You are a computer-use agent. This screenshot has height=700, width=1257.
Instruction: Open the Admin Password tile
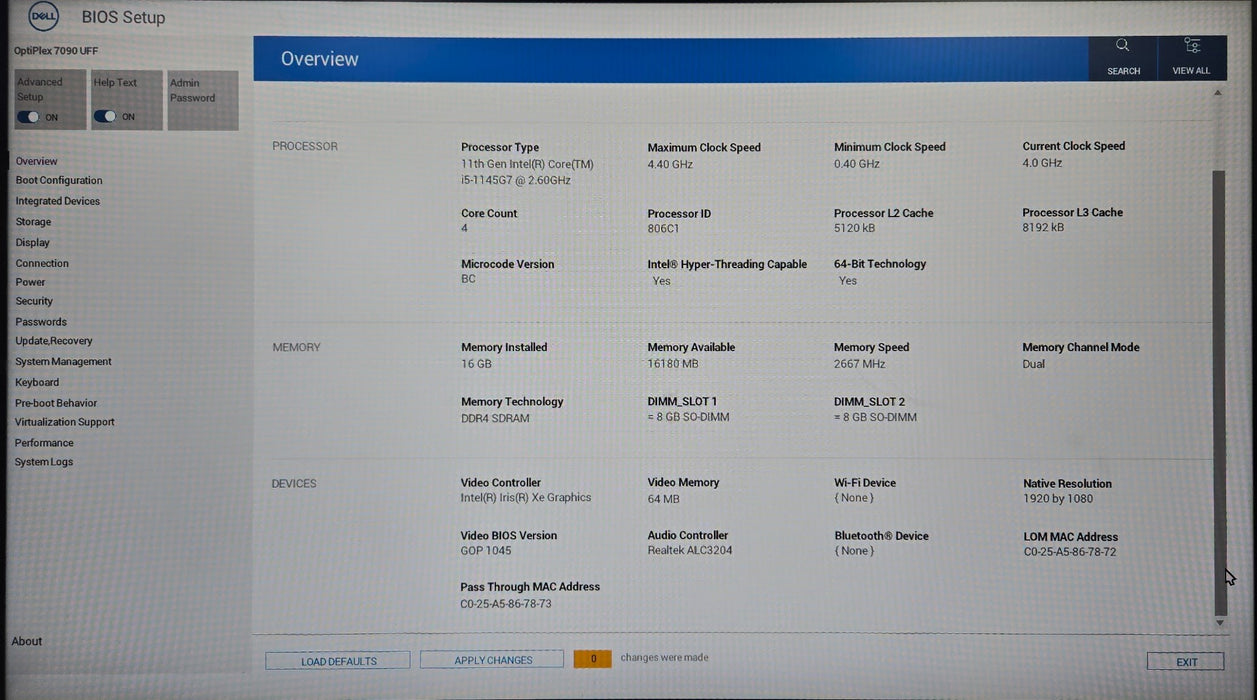203,100
